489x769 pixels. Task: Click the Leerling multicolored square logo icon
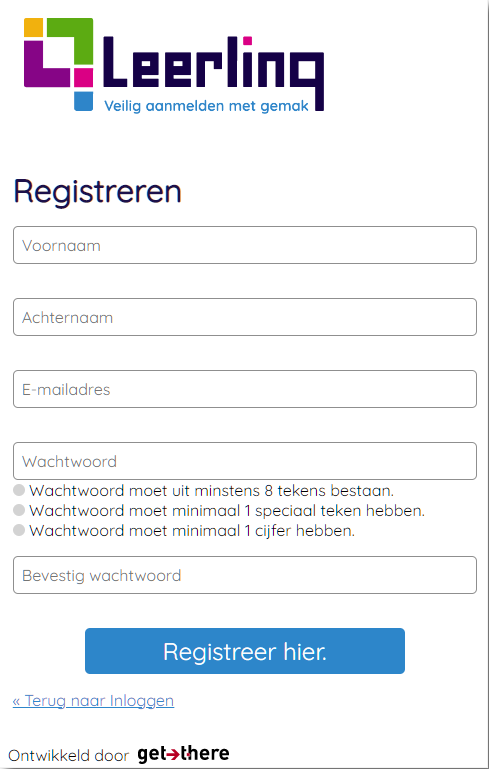pyautogui.click(x=58, y=64)
